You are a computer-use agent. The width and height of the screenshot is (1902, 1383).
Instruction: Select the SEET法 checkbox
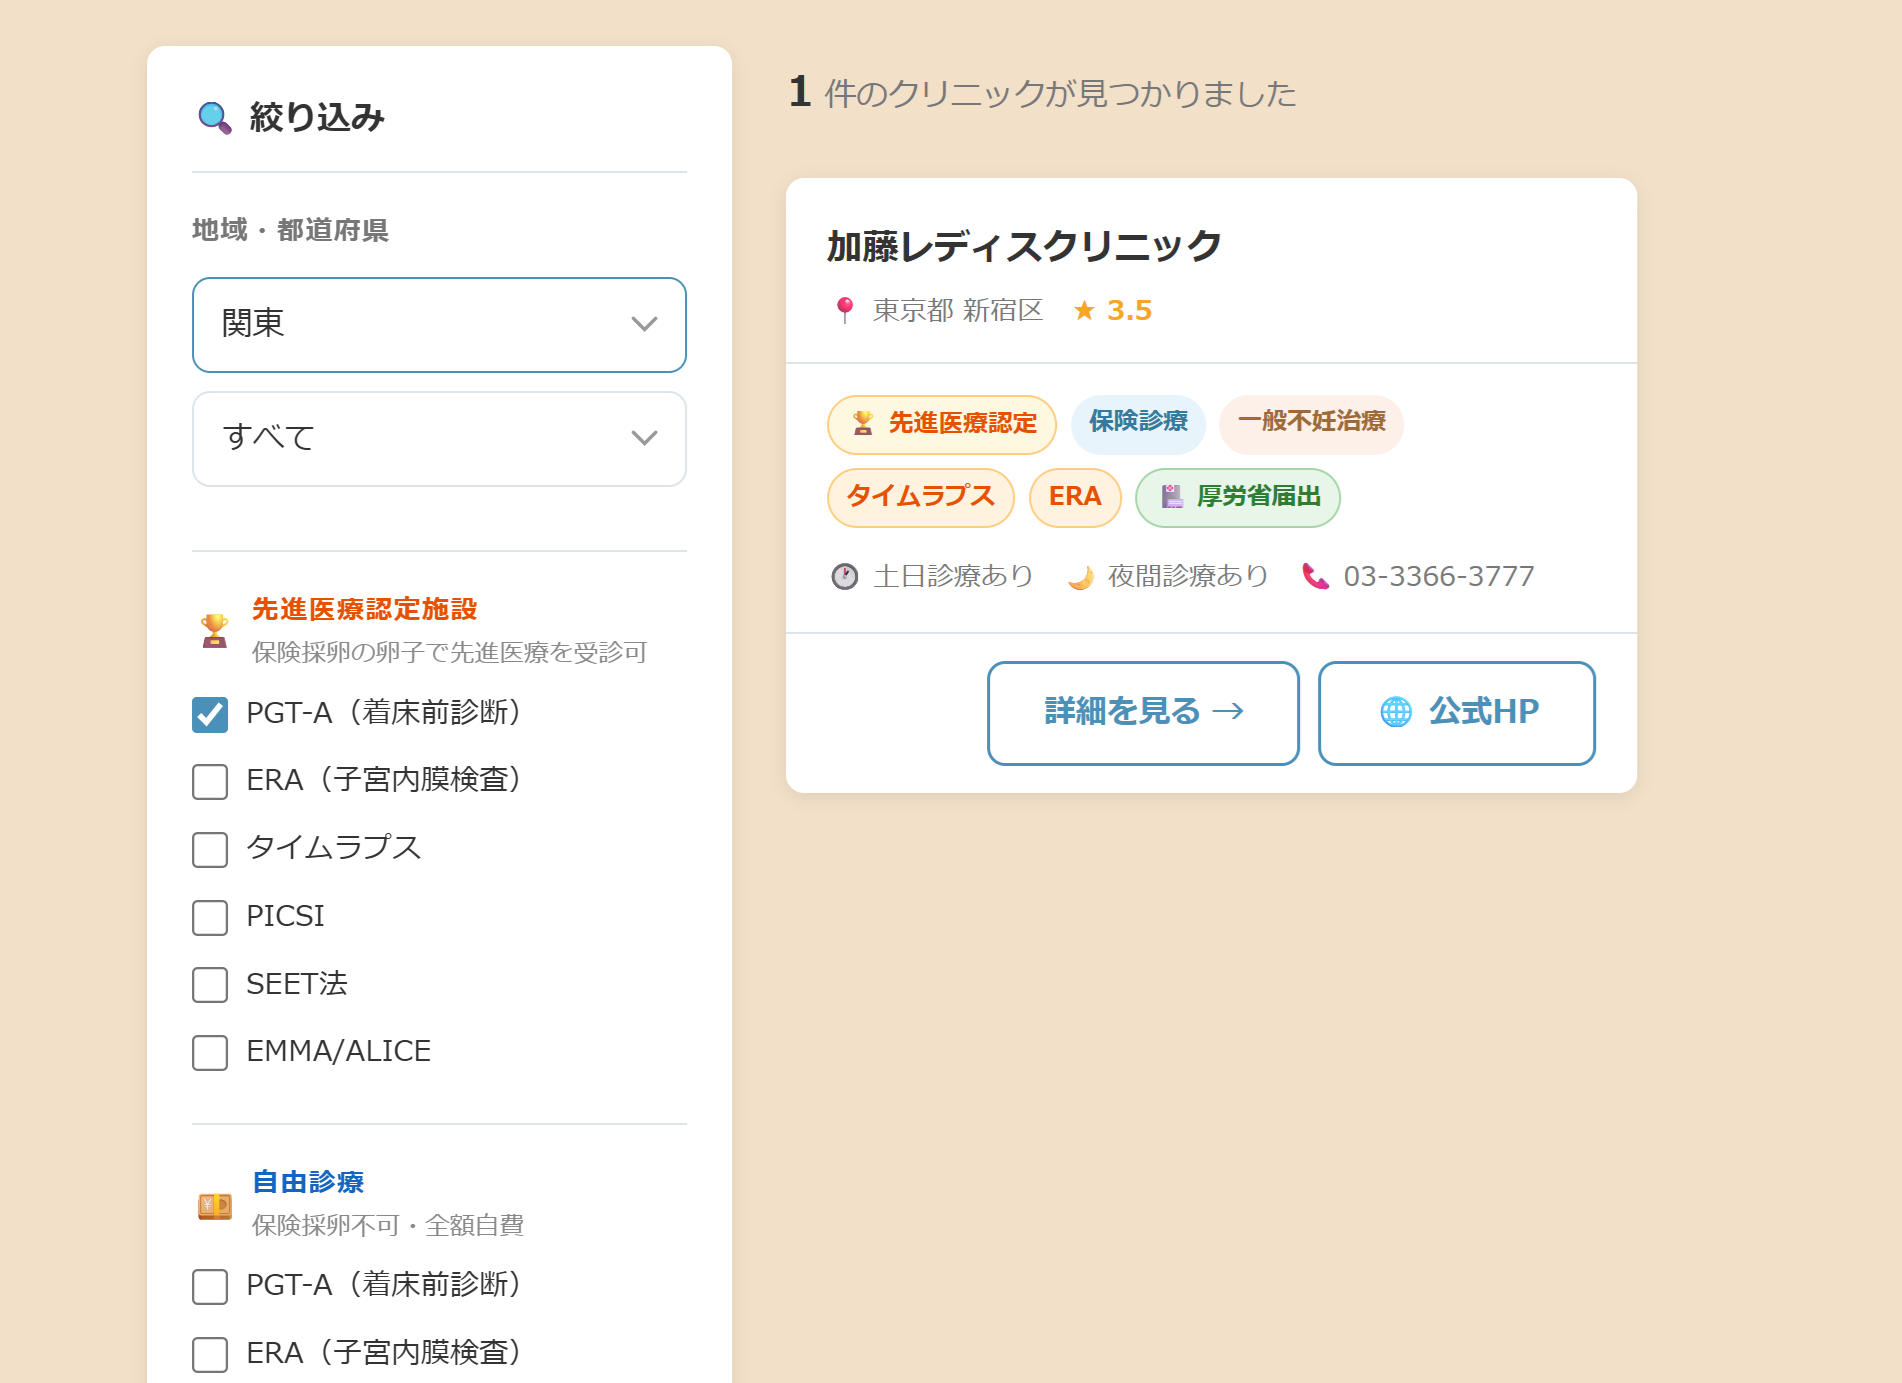point(210,984)
